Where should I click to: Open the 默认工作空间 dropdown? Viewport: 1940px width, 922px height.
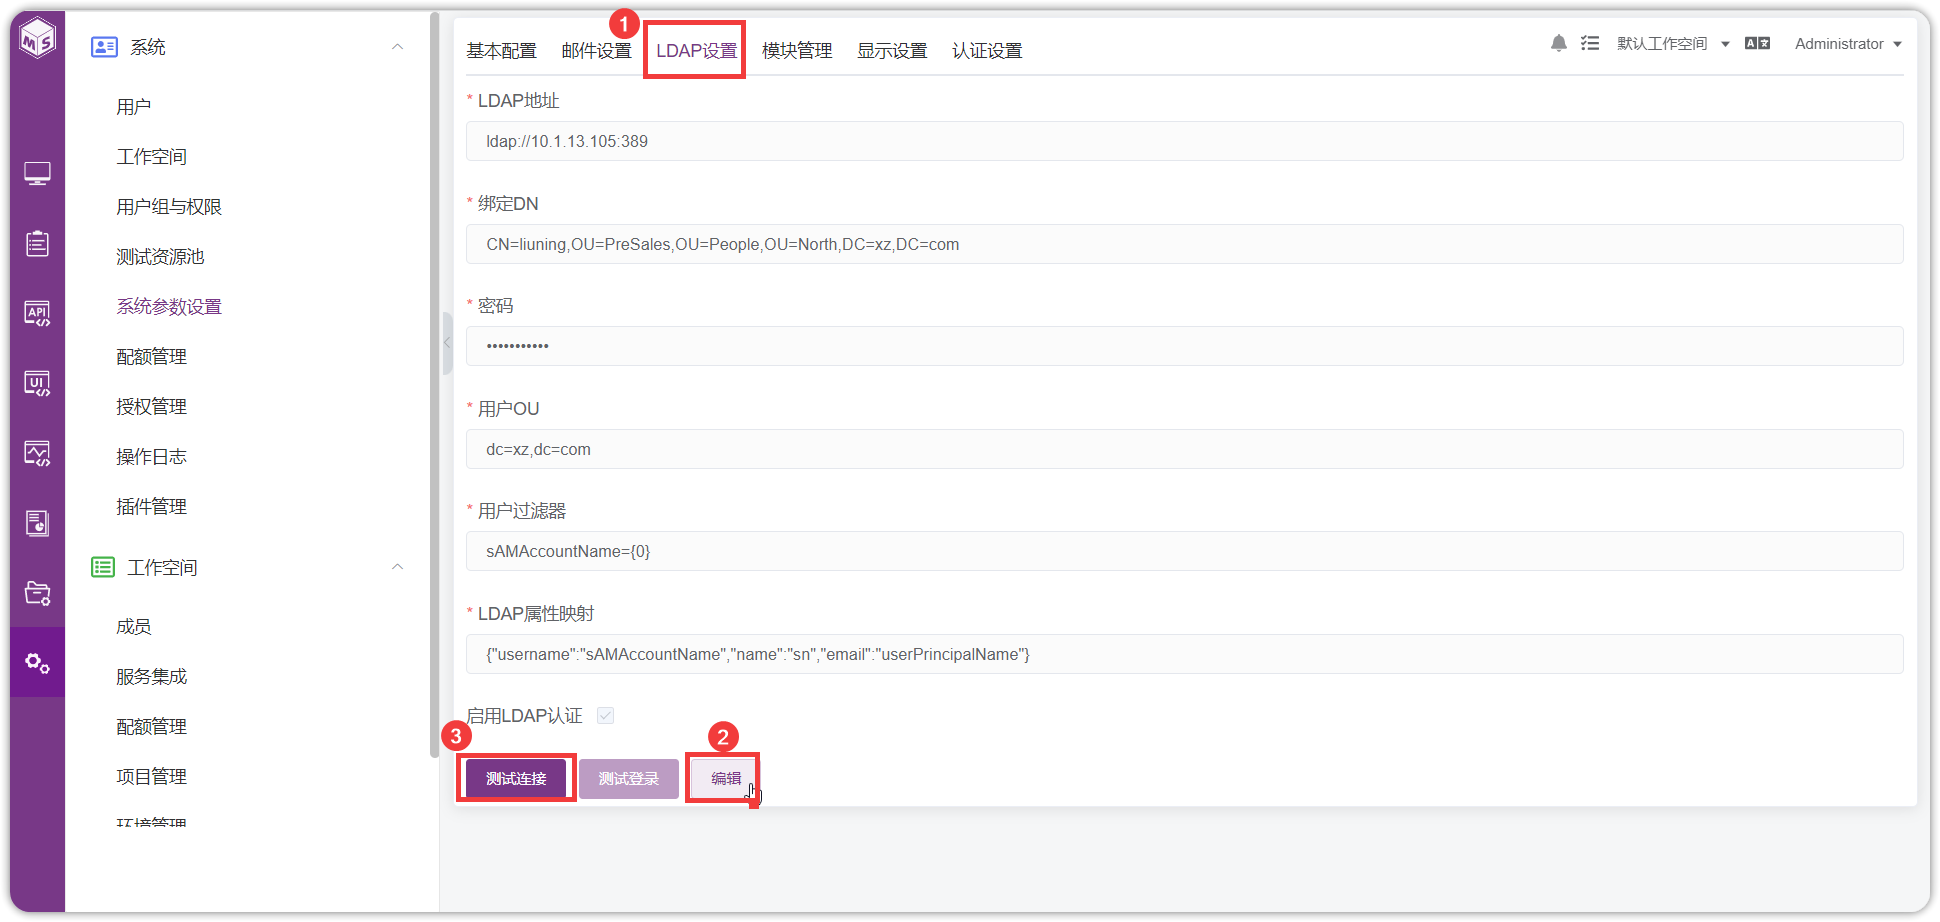(x=1673, y=44)
